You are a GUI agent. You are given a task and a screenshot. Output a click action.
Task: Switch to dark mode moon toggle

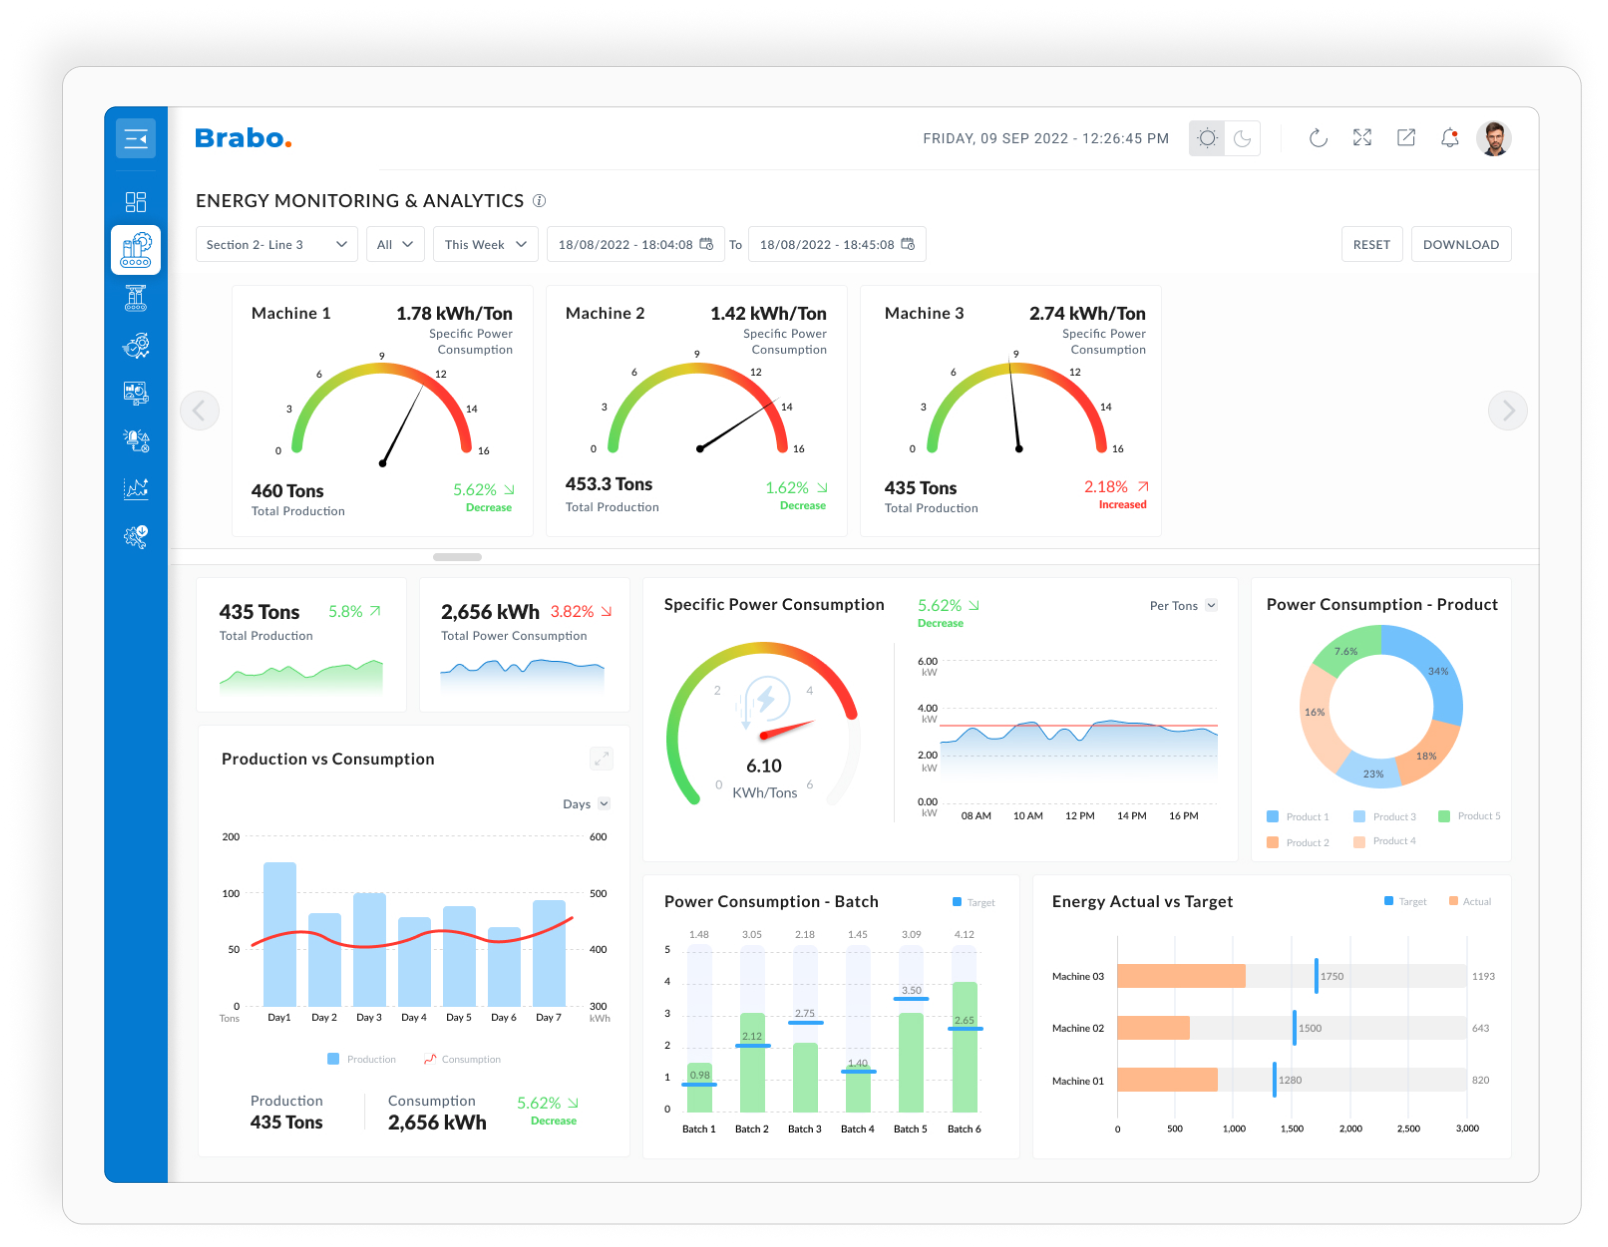click(1242, 138)
